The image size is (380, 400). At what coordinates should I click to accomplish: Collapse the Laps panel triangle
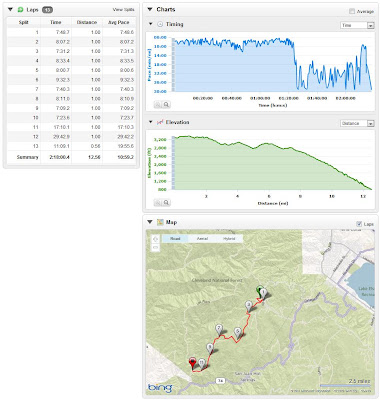[x=10, y=10]
